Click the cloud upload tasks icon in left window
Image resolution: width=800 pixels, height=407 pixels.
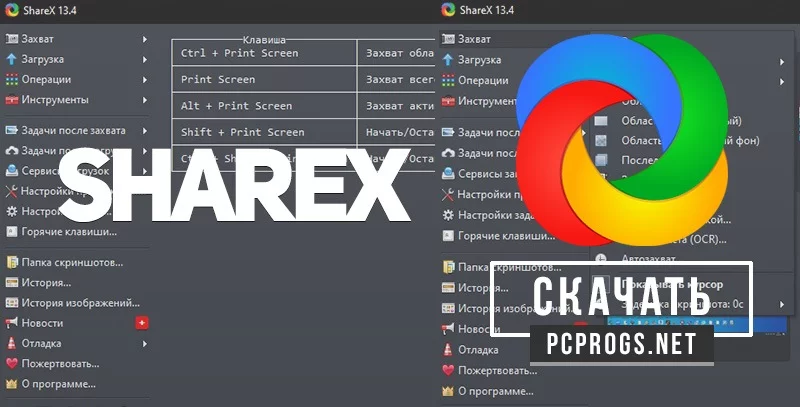(11, 151)
